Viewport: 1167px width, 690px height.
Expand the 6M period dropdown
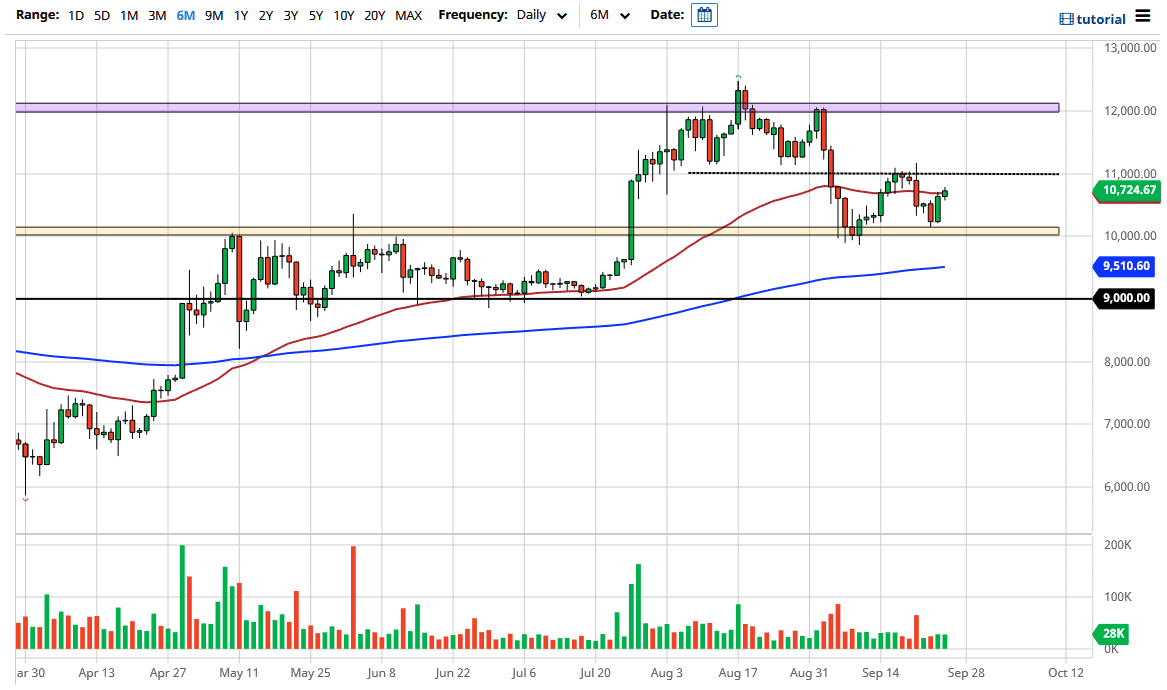tap(610, 15)
